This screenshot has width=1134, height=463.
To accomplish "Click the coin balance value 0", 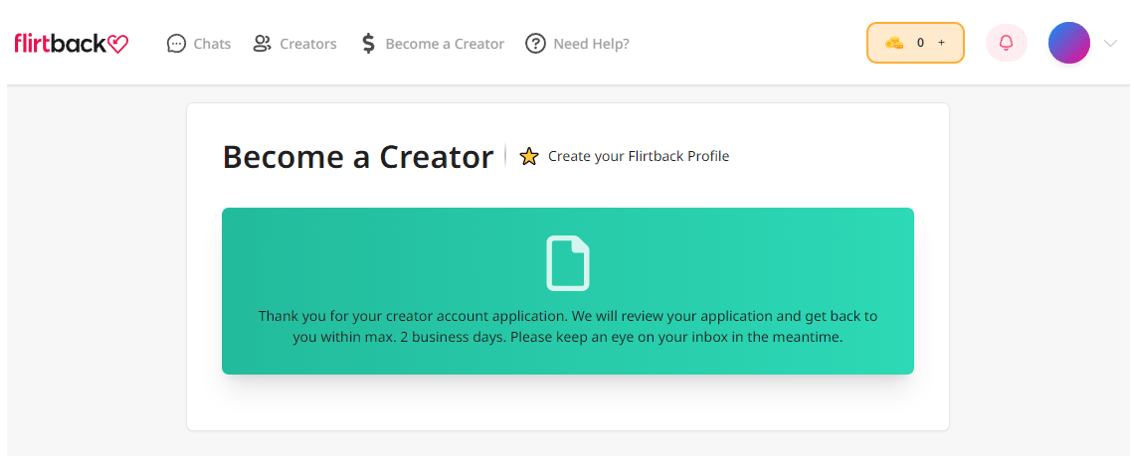I will tap(920, 43).
